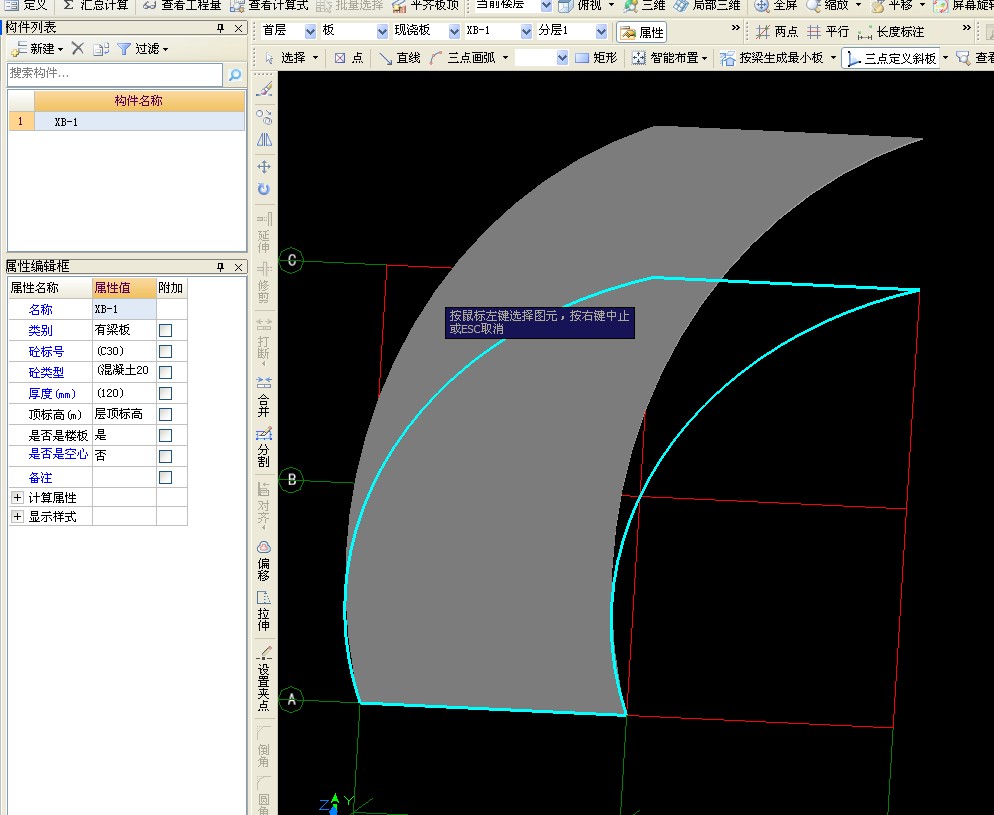The image size is (994, 815).
Task: Open the 定义 menu item
Action: pyautogui.click(x=27, y=6)
